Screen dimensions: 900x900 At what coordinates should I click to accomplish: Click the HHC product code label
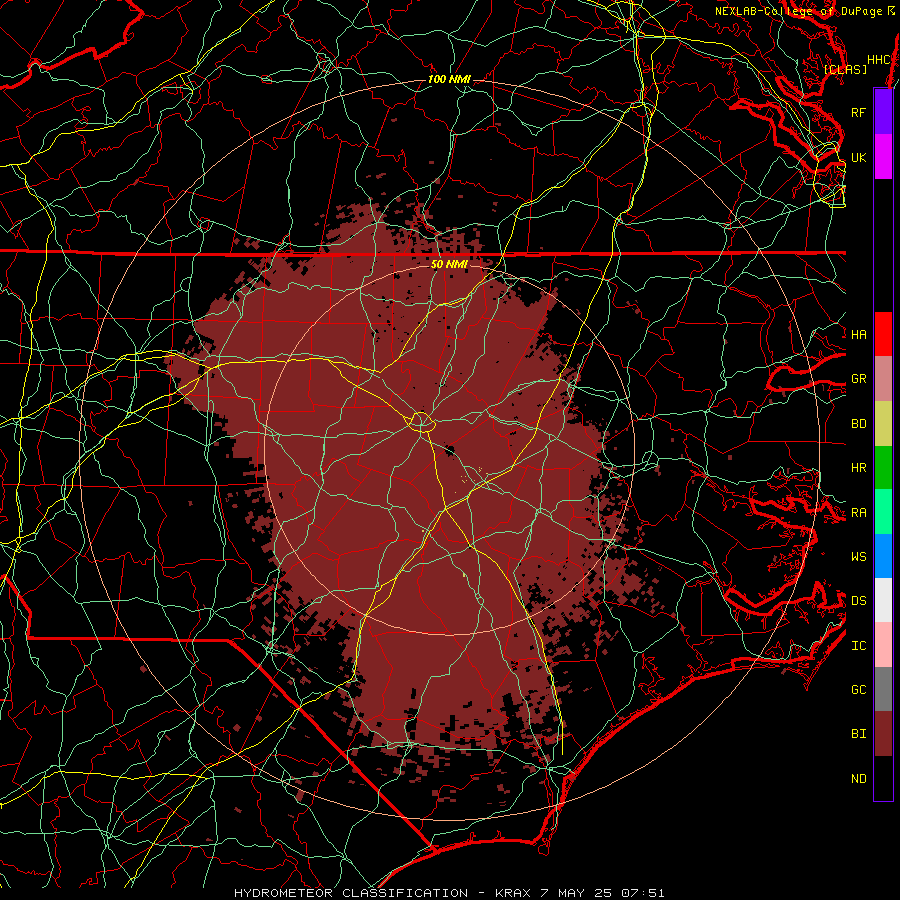coord(879,60)
